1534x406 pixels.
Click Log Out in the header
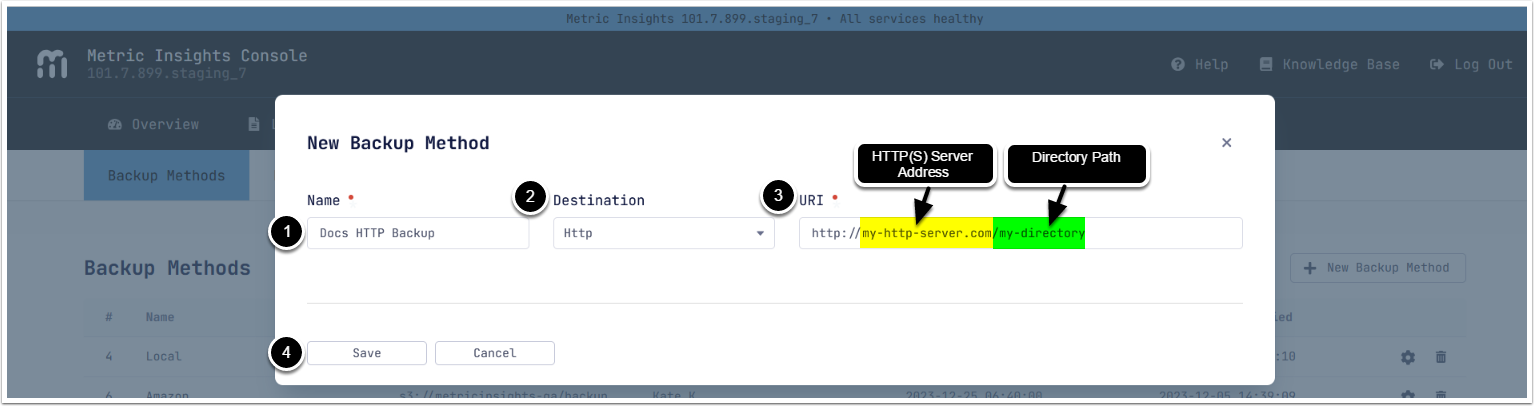click(x=1471, y=64)
